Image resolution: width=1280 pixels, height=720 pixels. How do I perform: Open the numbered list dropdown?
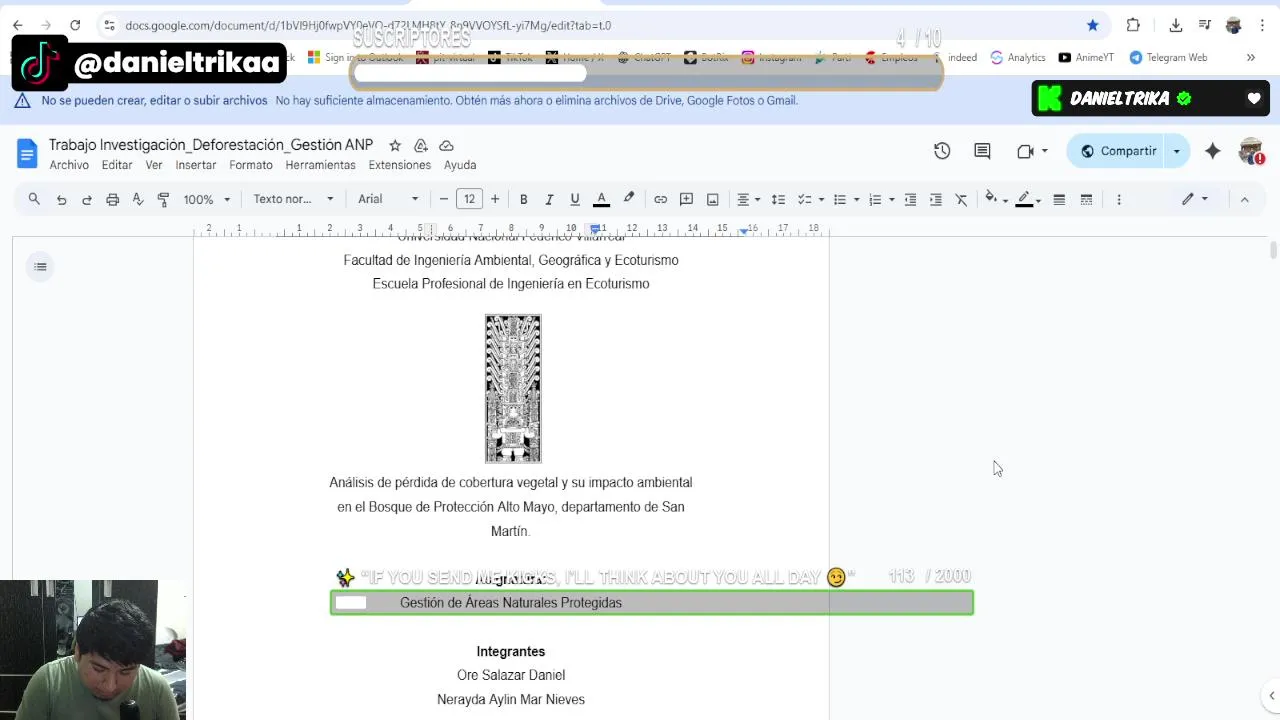881,199
